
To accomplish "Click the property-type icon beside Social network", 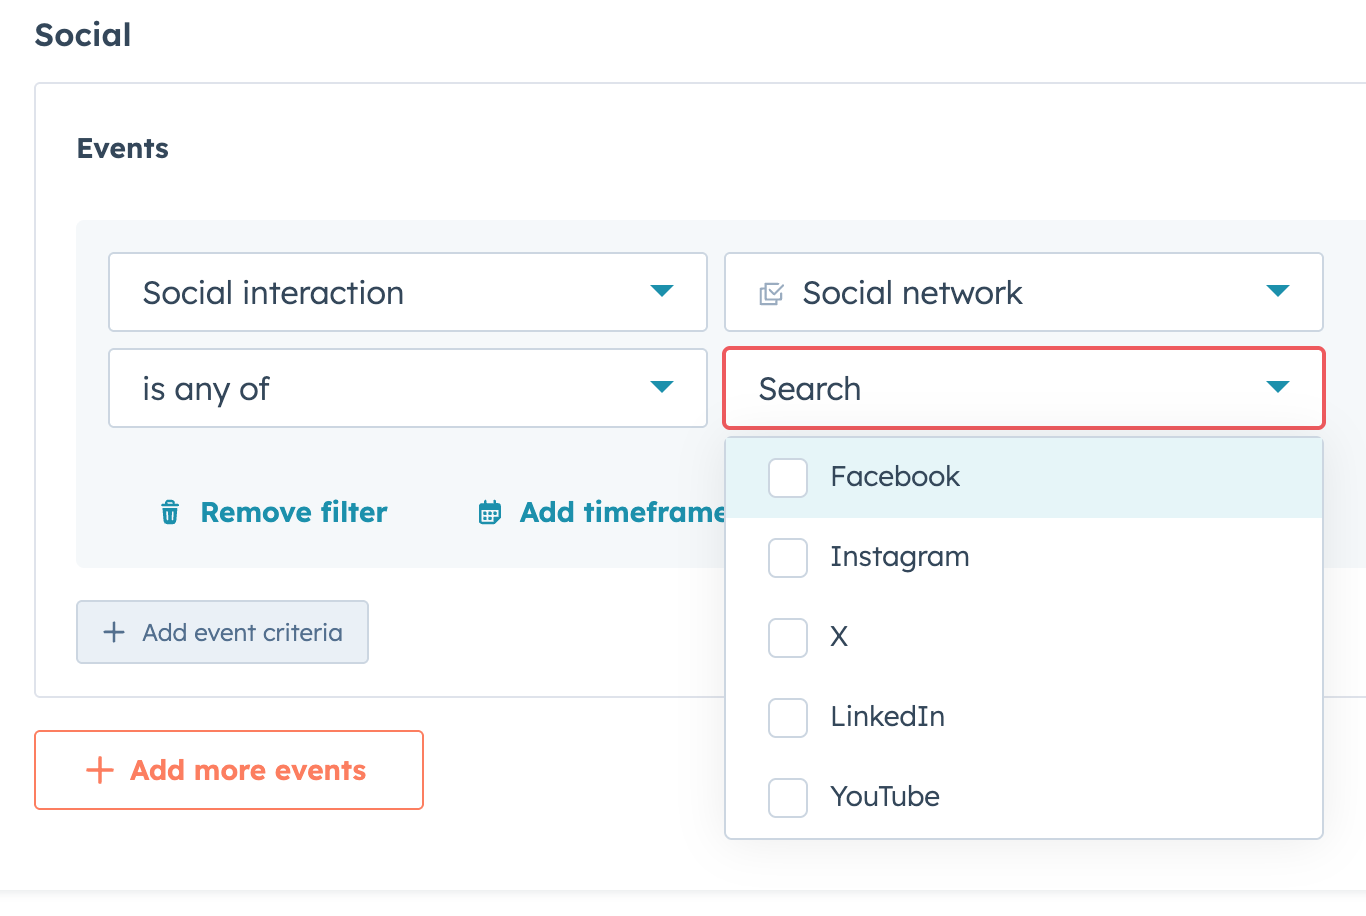I will click(771, 294).
